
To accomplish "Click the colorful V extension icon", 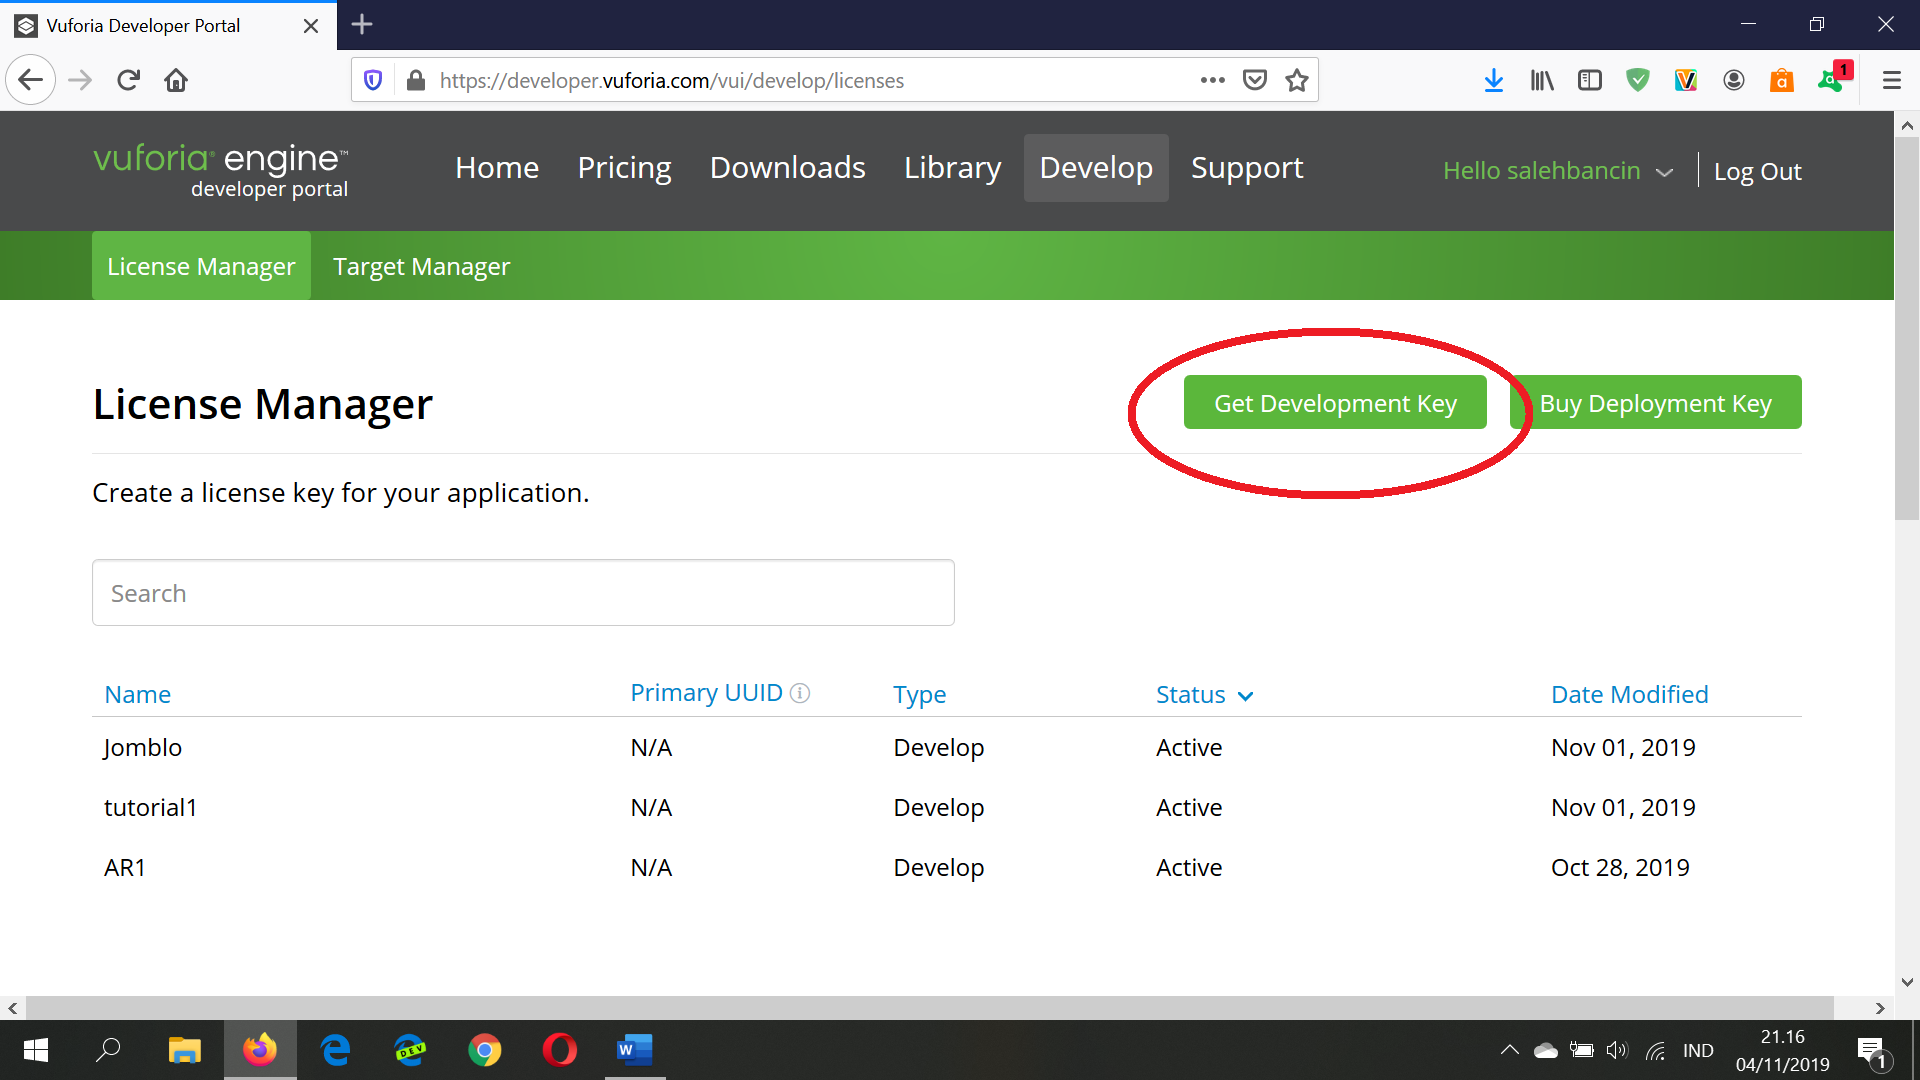I will (1686, 80).
